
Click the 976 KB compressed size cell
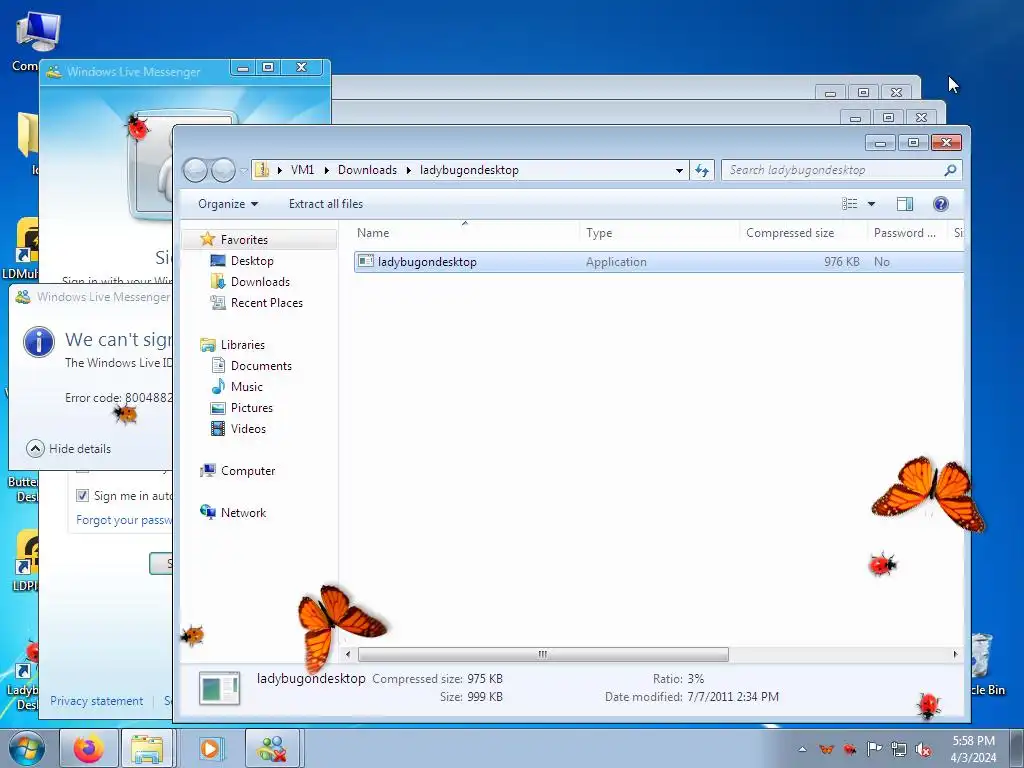point(841,262)
